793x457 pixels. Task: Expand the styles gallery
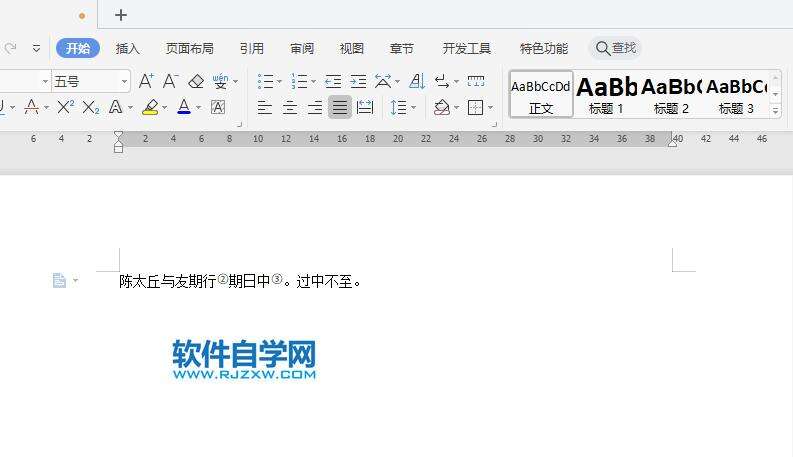coord(775,111)
